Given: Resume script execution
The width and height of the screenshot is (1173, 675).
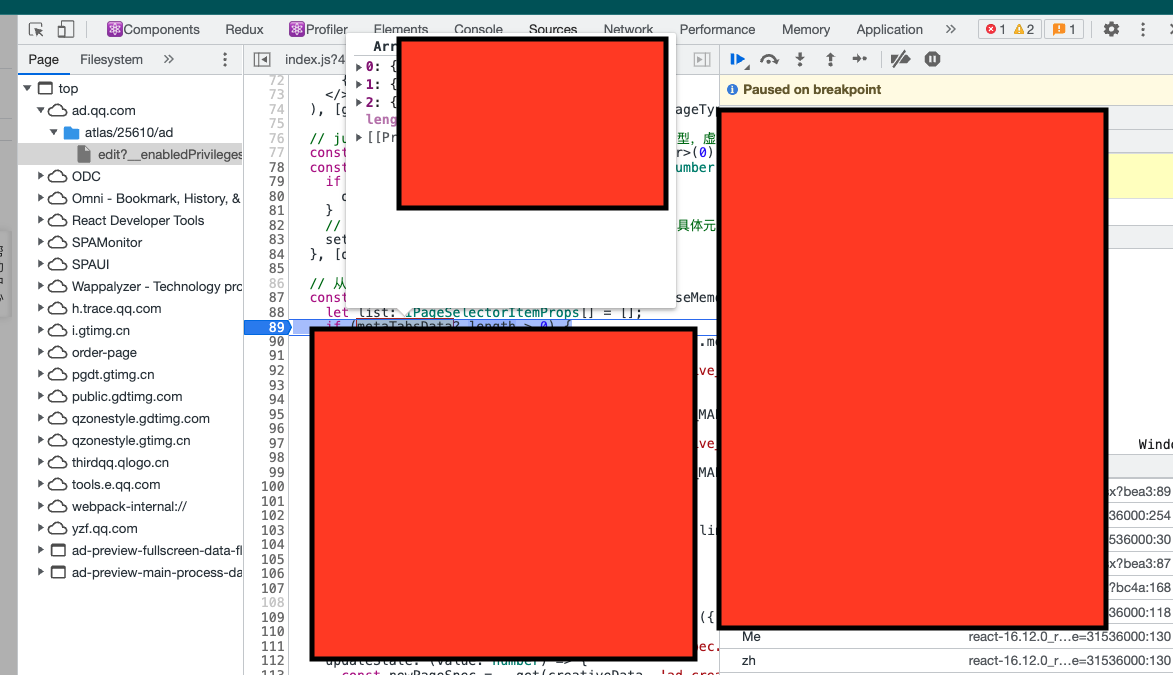Looking at the screenshot, I should (x=738, y=60).
